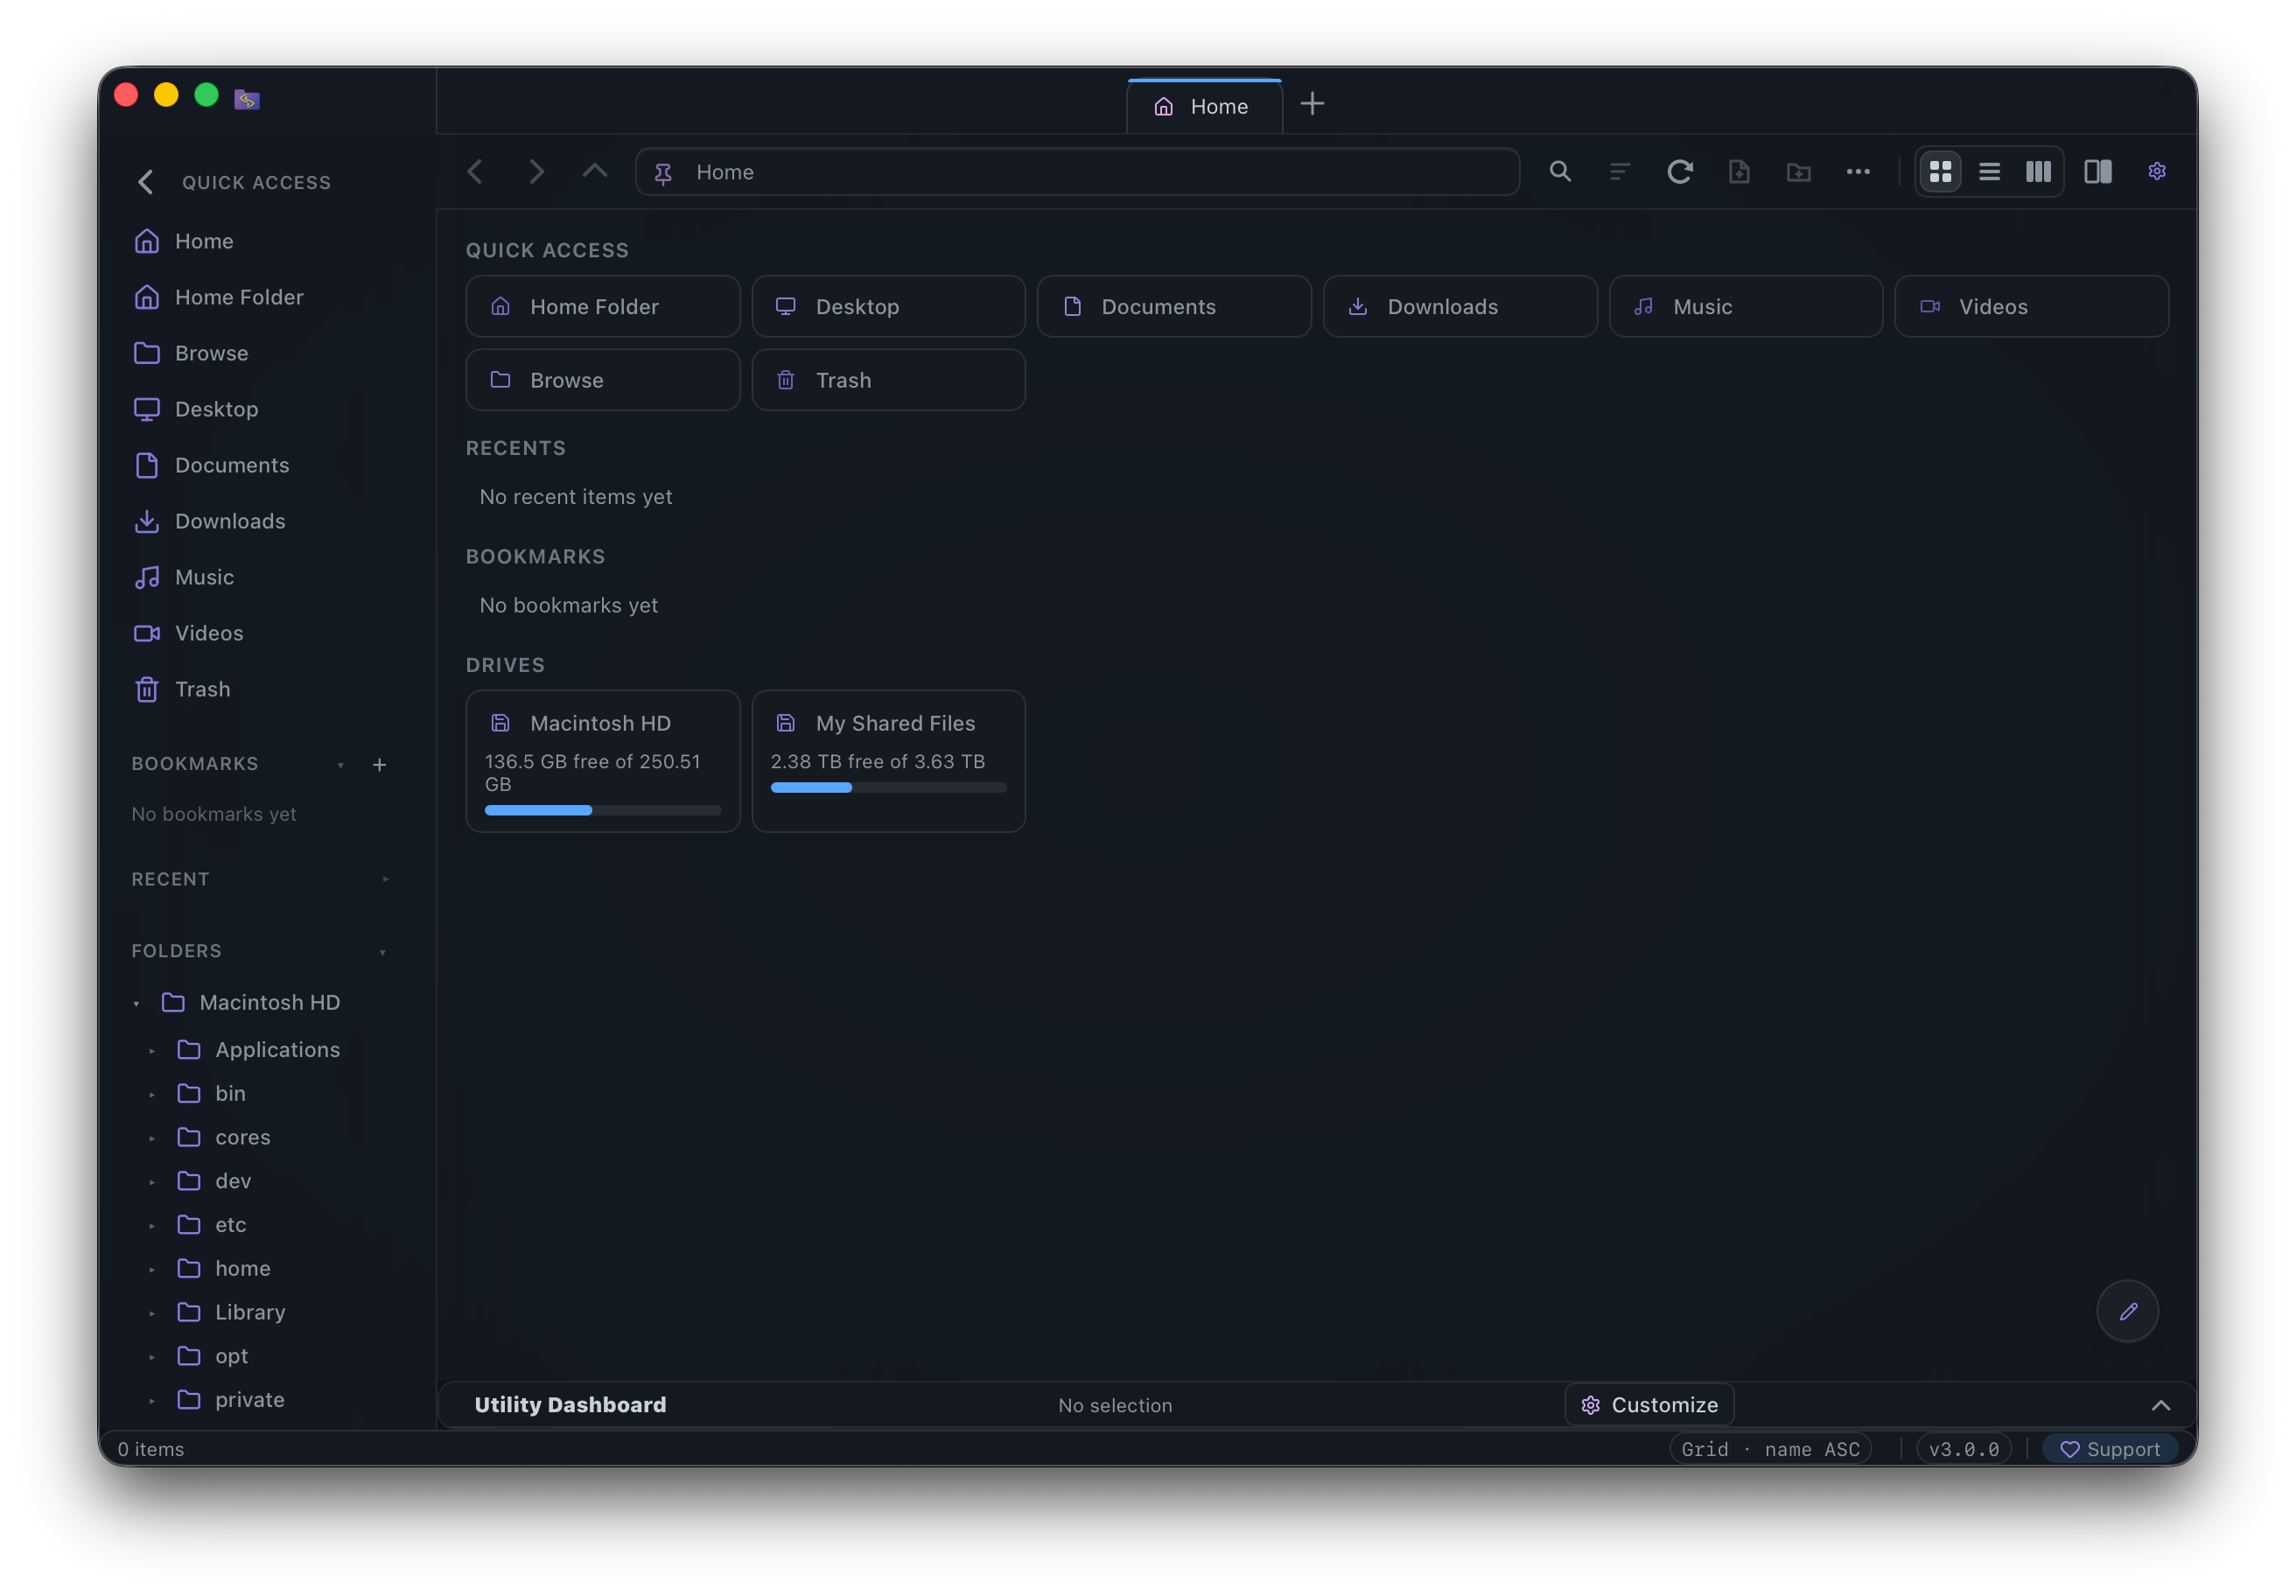The height and width of the screenshot is (1596, 2296).
Task: Open the Home Folder quick access card
Action: (x=603, y=306)
